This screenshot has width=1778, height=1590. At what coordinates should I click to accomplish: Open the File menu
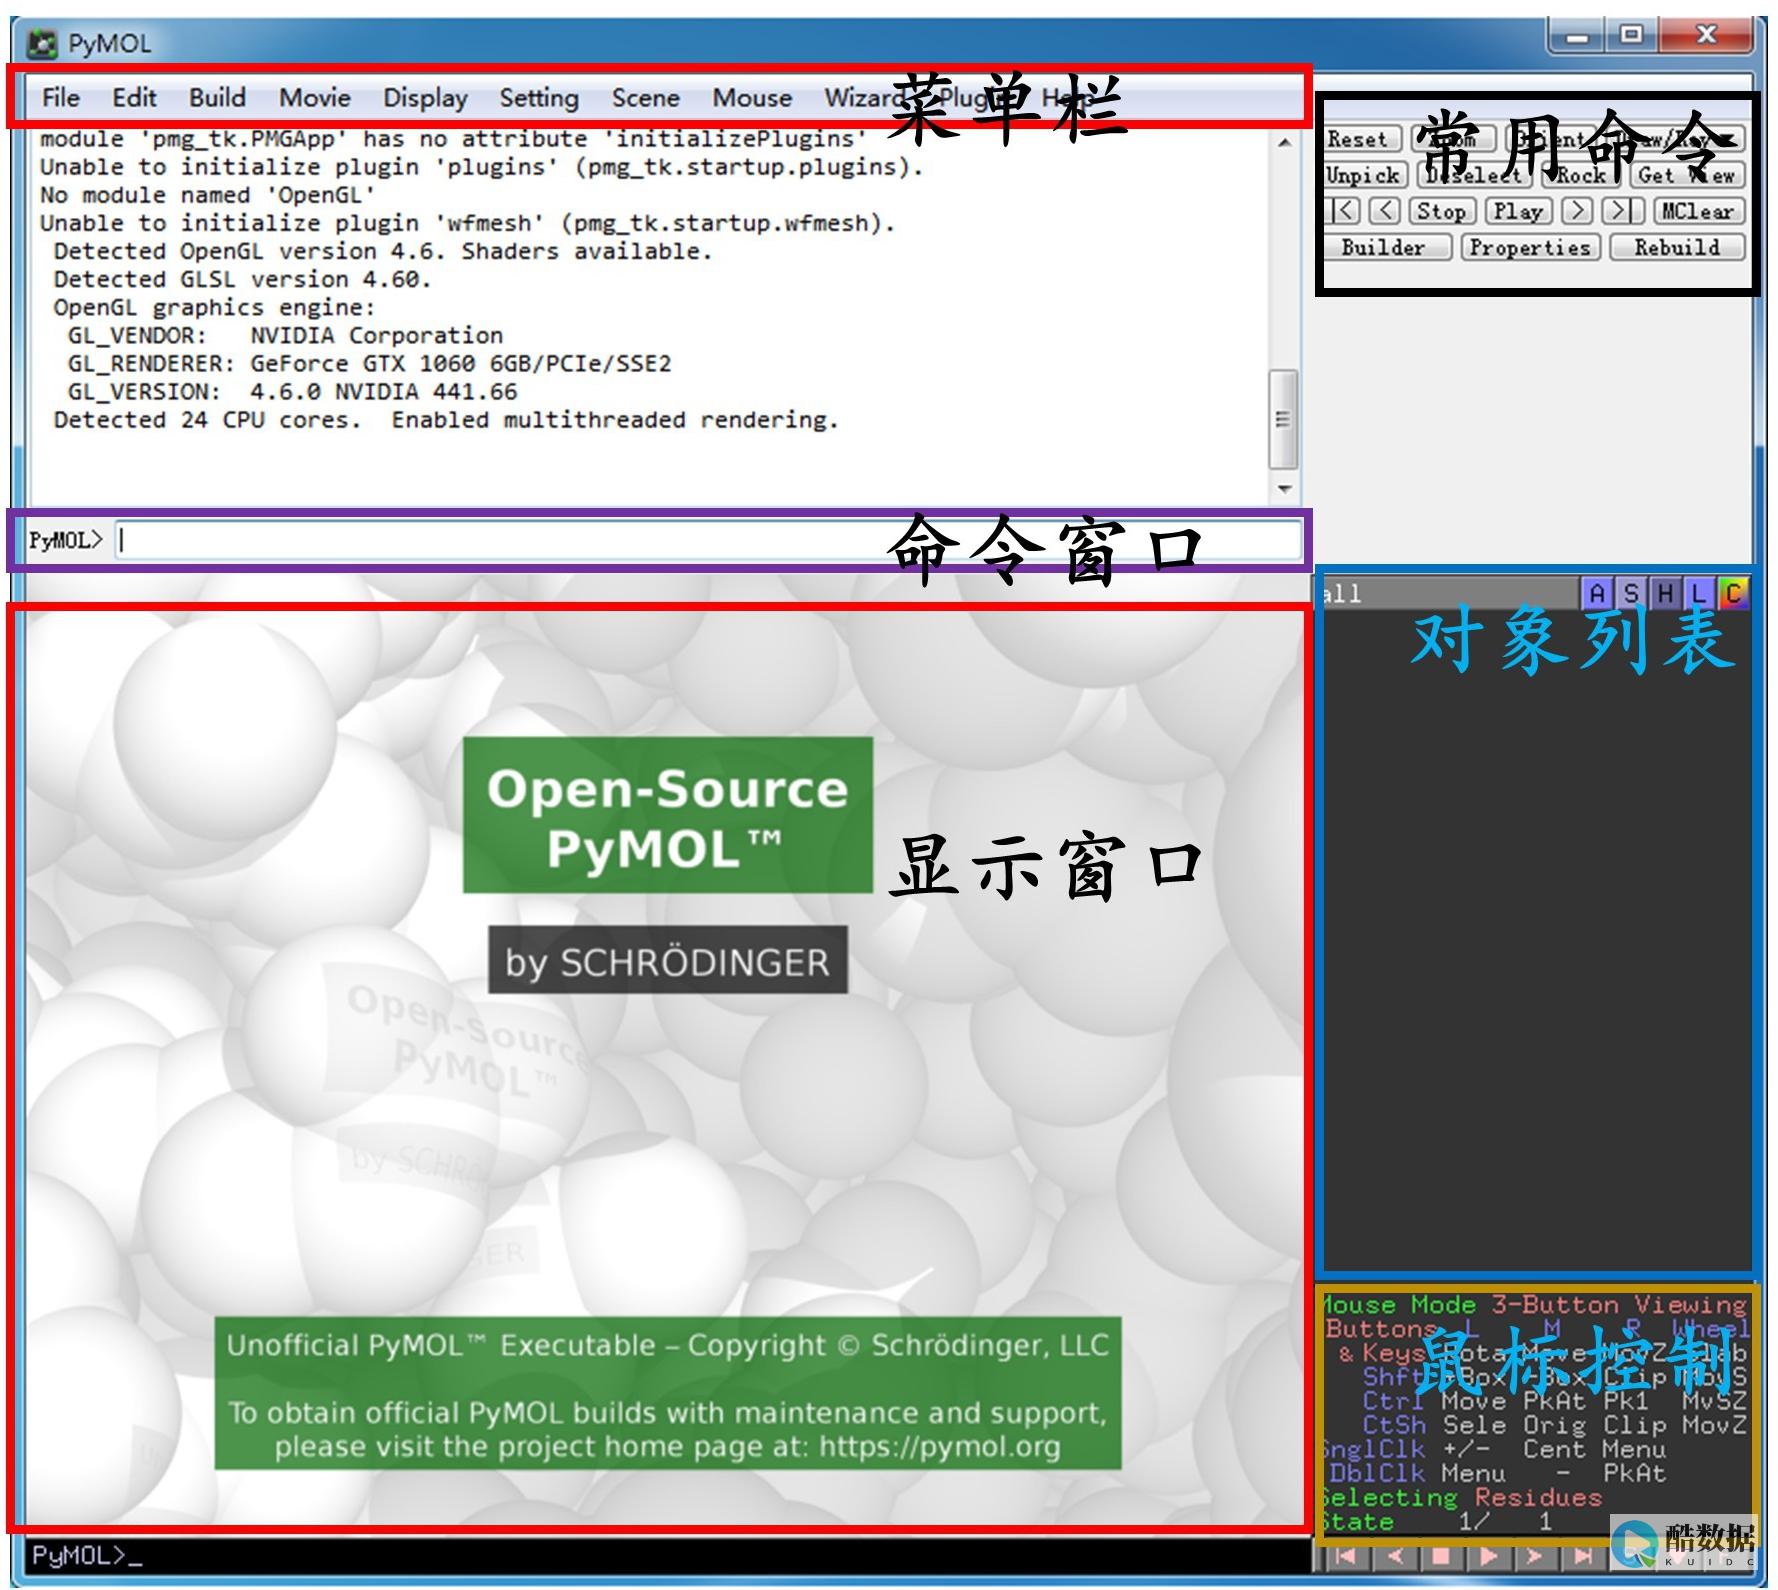61,97
